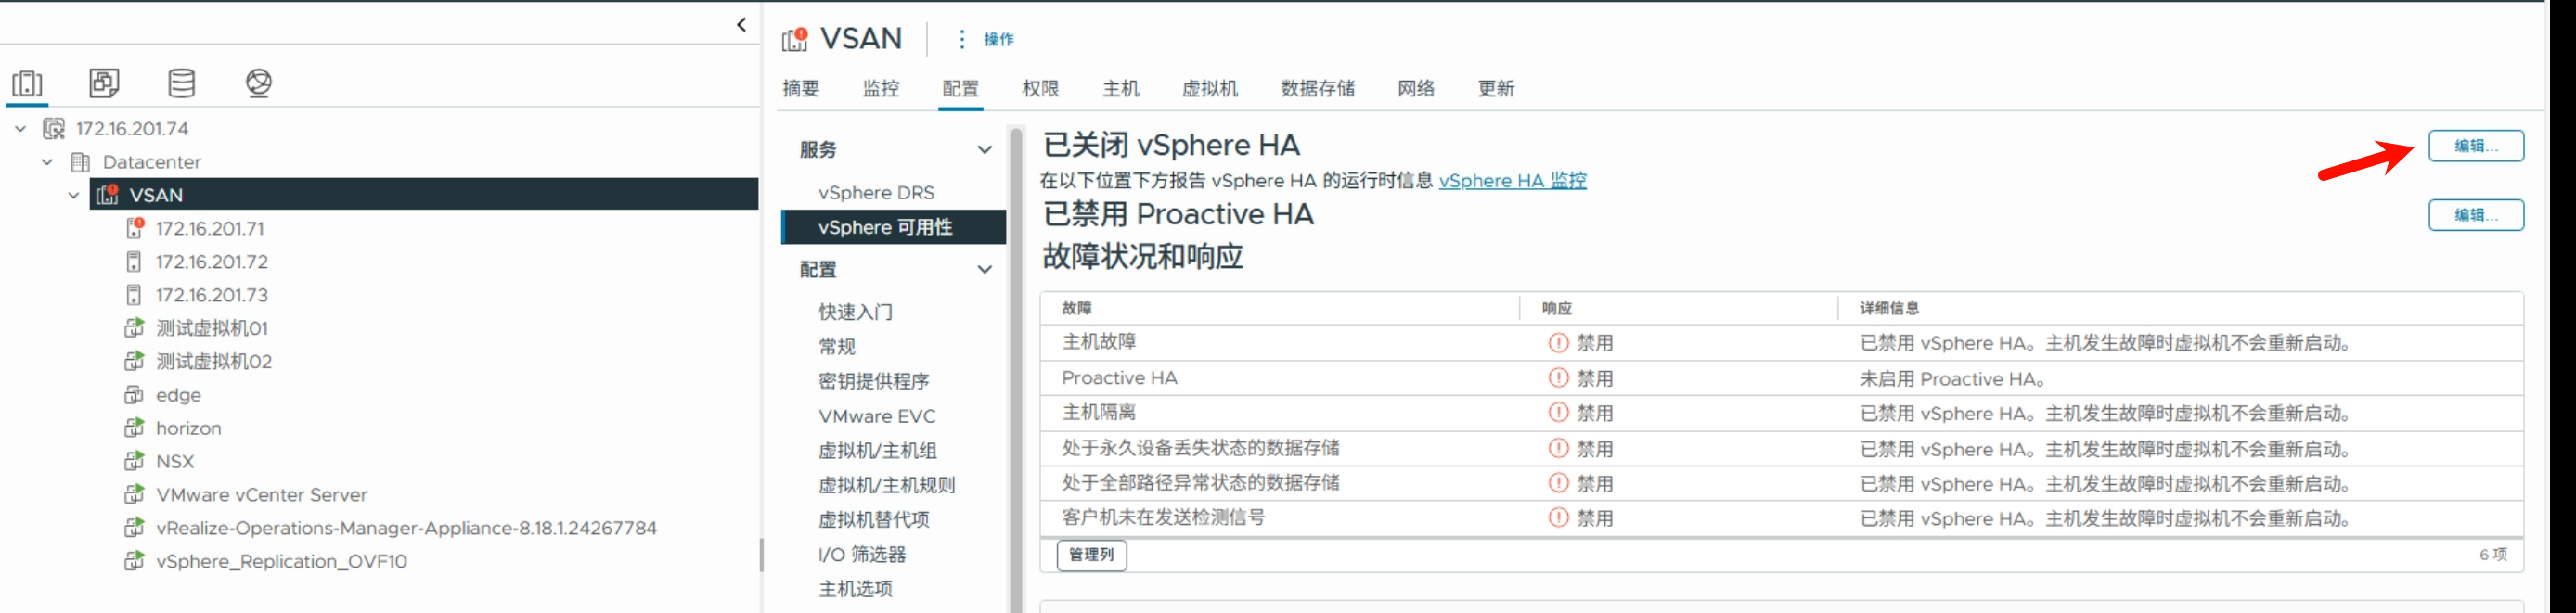Open I/O 筛选器 in sidebar
Screen dimensions: 2576x613
click(862, 554)
